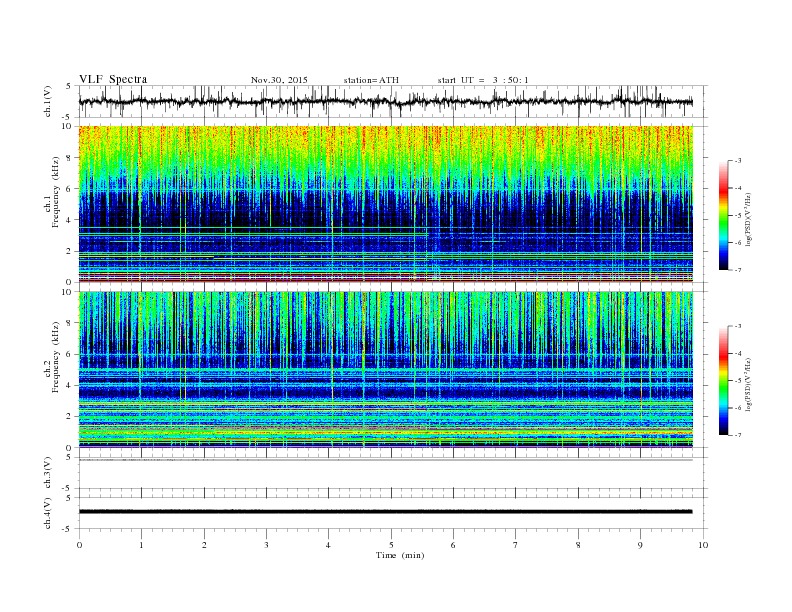This screenshot has height=612, width=792.
Task: Click the "5" volt tick on ch.1(V) axis
Action: click(70, 86)
